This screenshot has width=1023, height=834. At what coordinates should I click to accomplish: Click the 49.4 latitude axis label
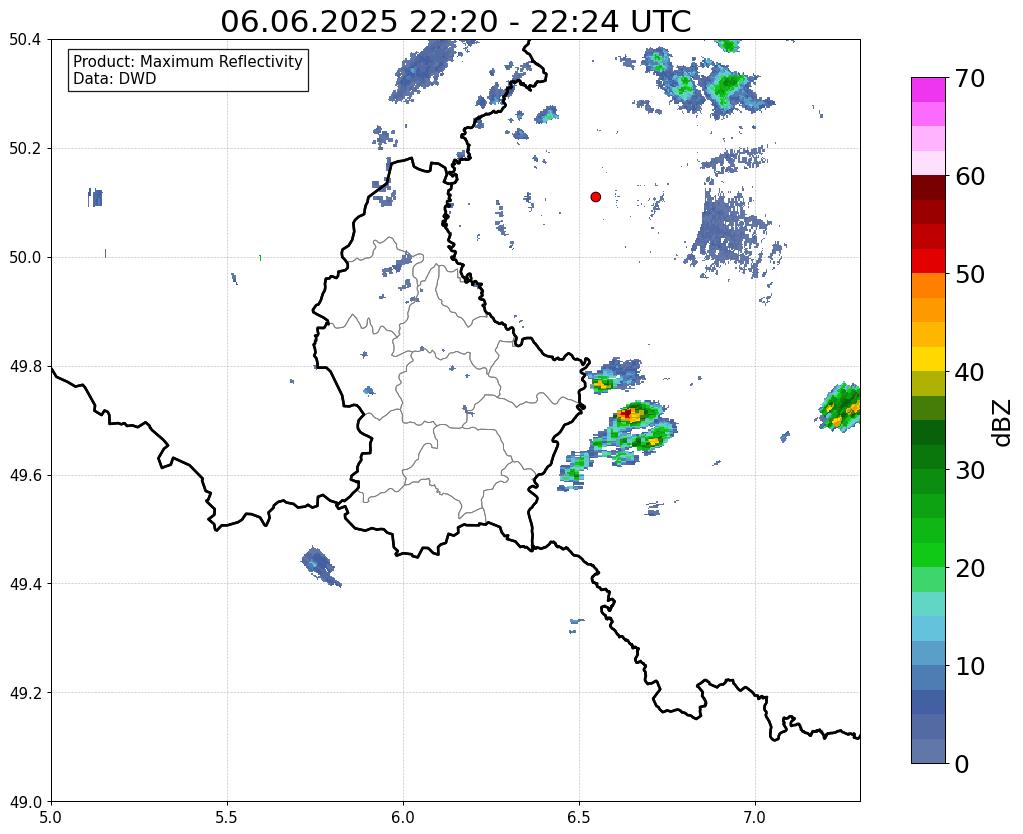[x=25, y=584]
